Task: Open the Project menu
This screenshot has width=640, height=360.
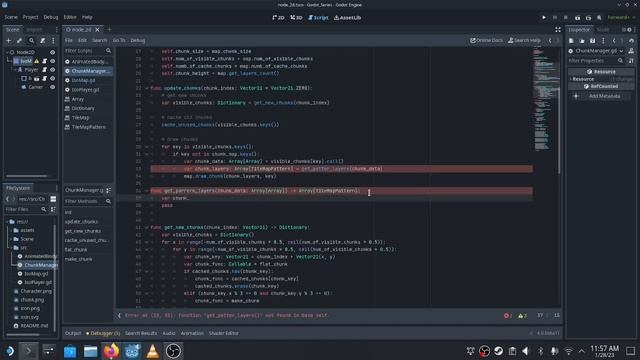Action: point(30,17)
